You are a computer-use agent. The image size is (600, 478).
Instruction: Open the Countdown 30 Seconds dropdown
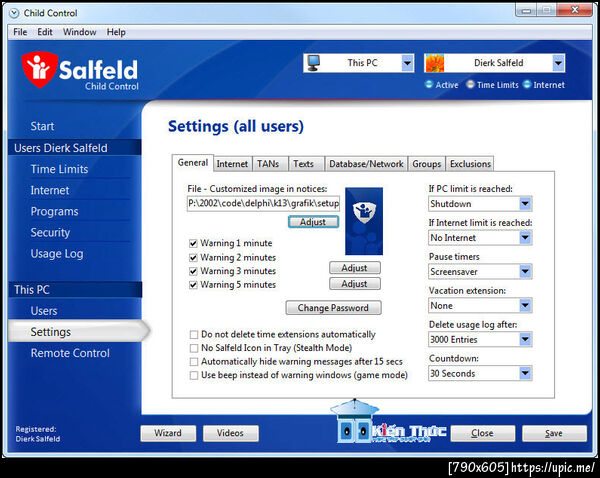pos(525,373)
